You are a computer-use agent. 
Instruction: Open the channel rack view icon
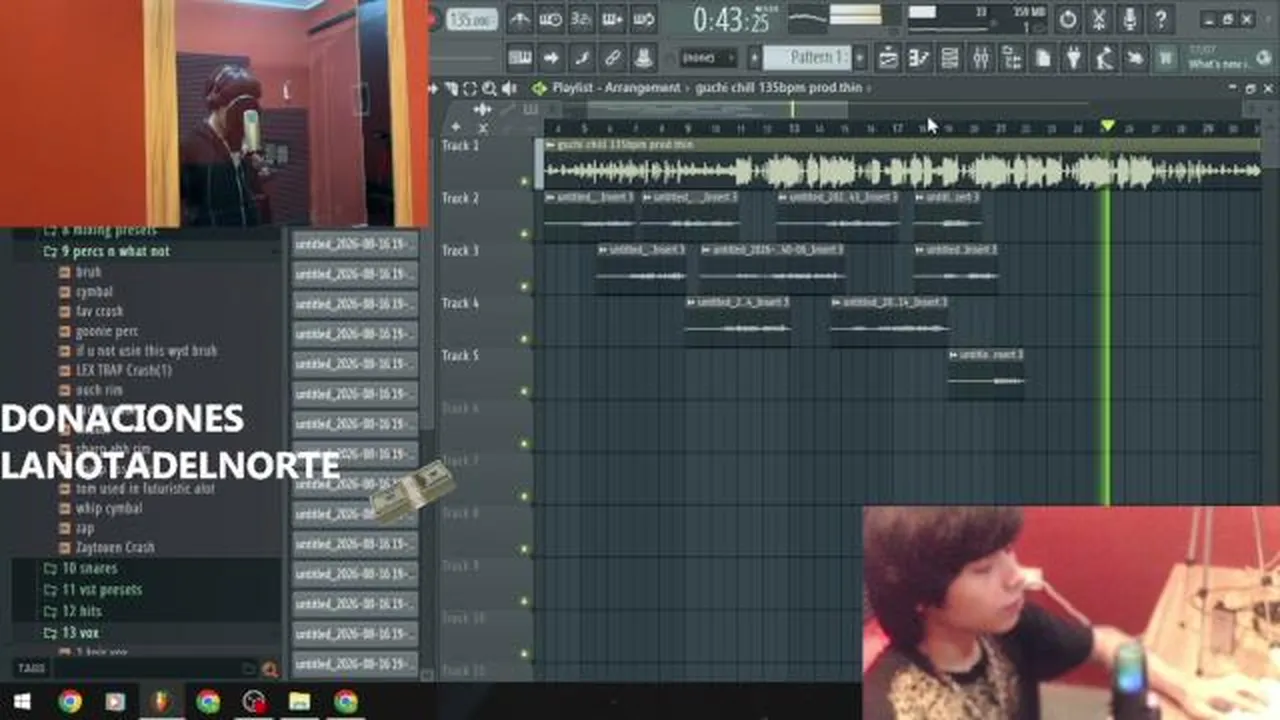[950, 58]
